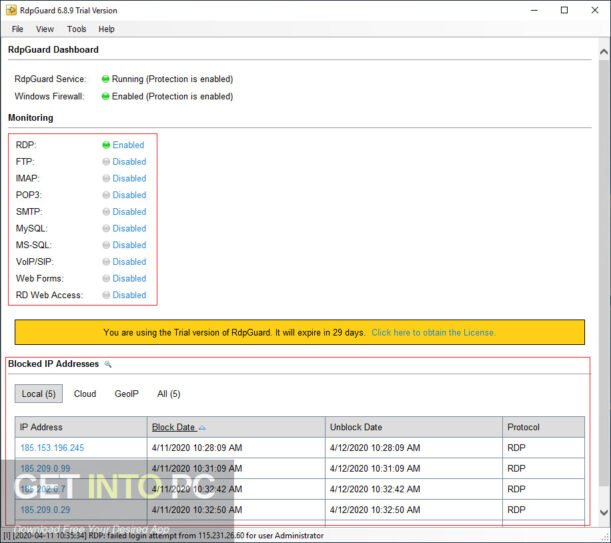Click the MySQL Disabled link

coord(129,228)
